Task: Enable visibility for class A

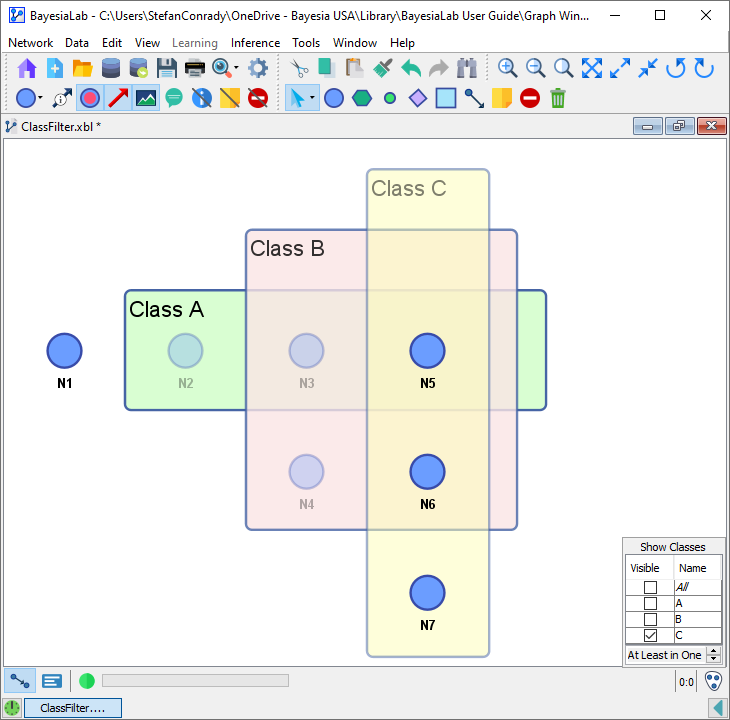Action: coord(650,604)
